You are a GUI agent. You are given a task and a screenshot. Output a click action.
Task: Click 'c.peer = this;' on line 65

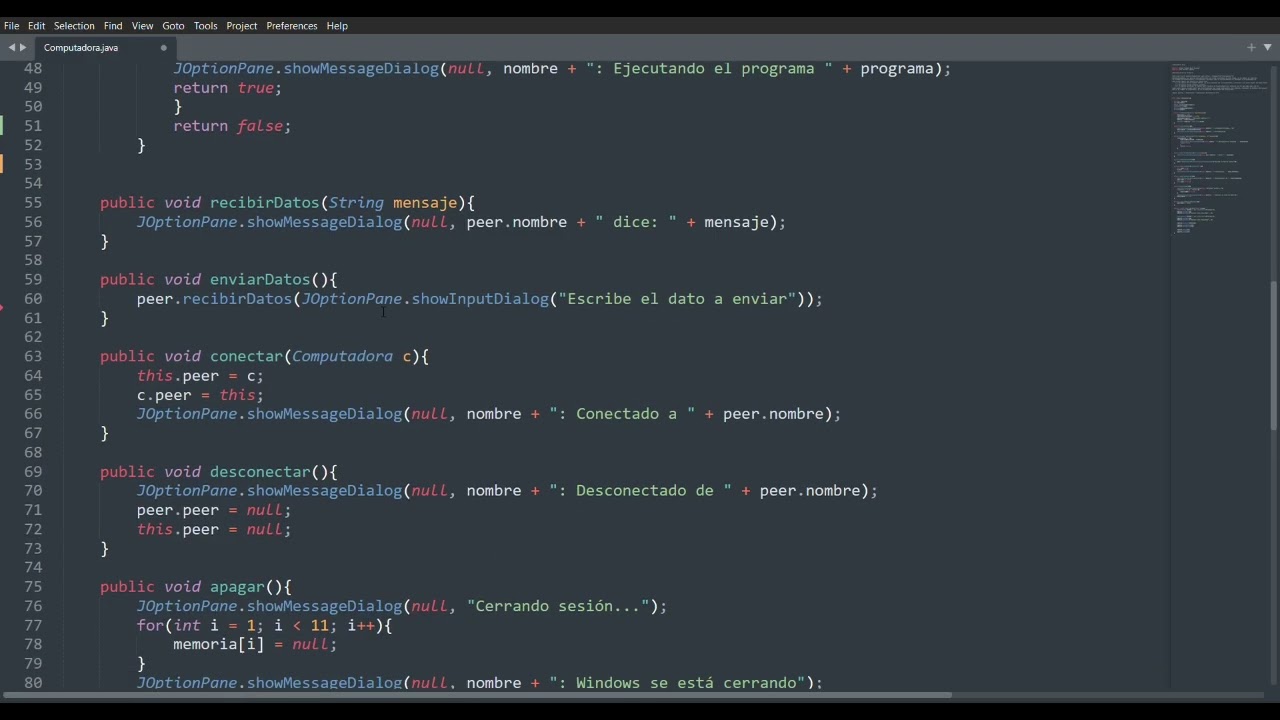click(x=200, y=395)
